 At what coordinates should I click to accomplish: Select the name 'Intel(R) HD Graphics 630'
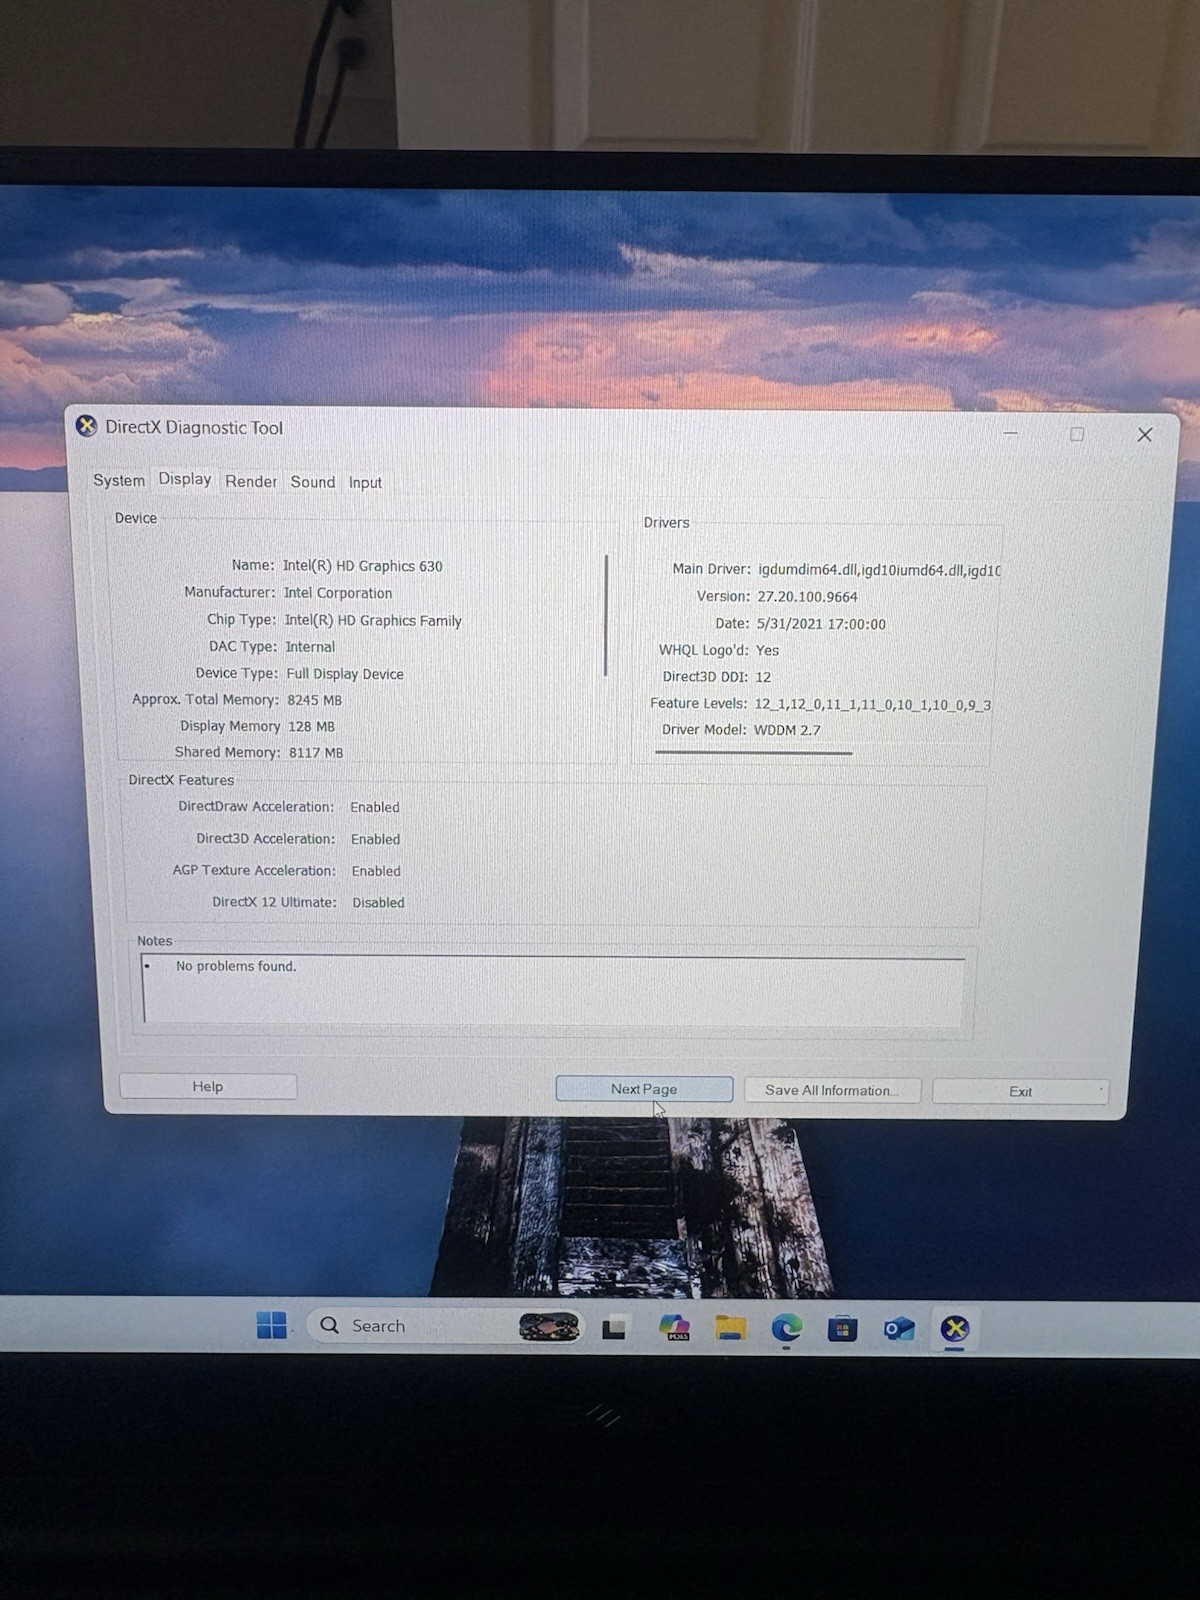click(362, 566)
